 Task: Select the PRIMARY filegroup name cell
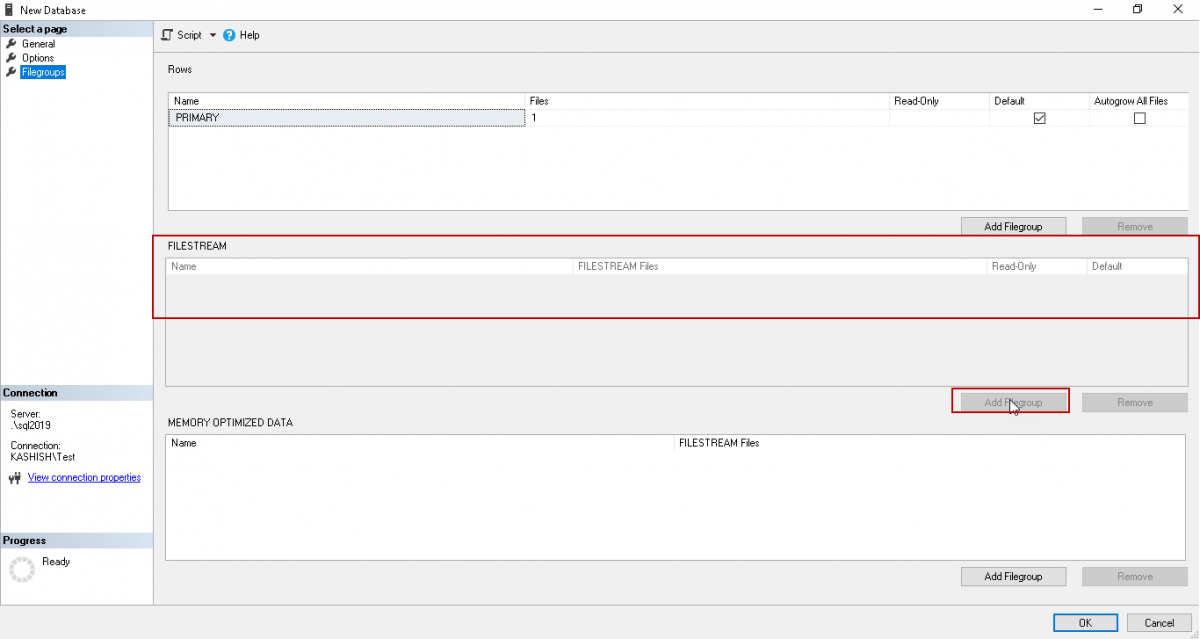tap(347, 118)
